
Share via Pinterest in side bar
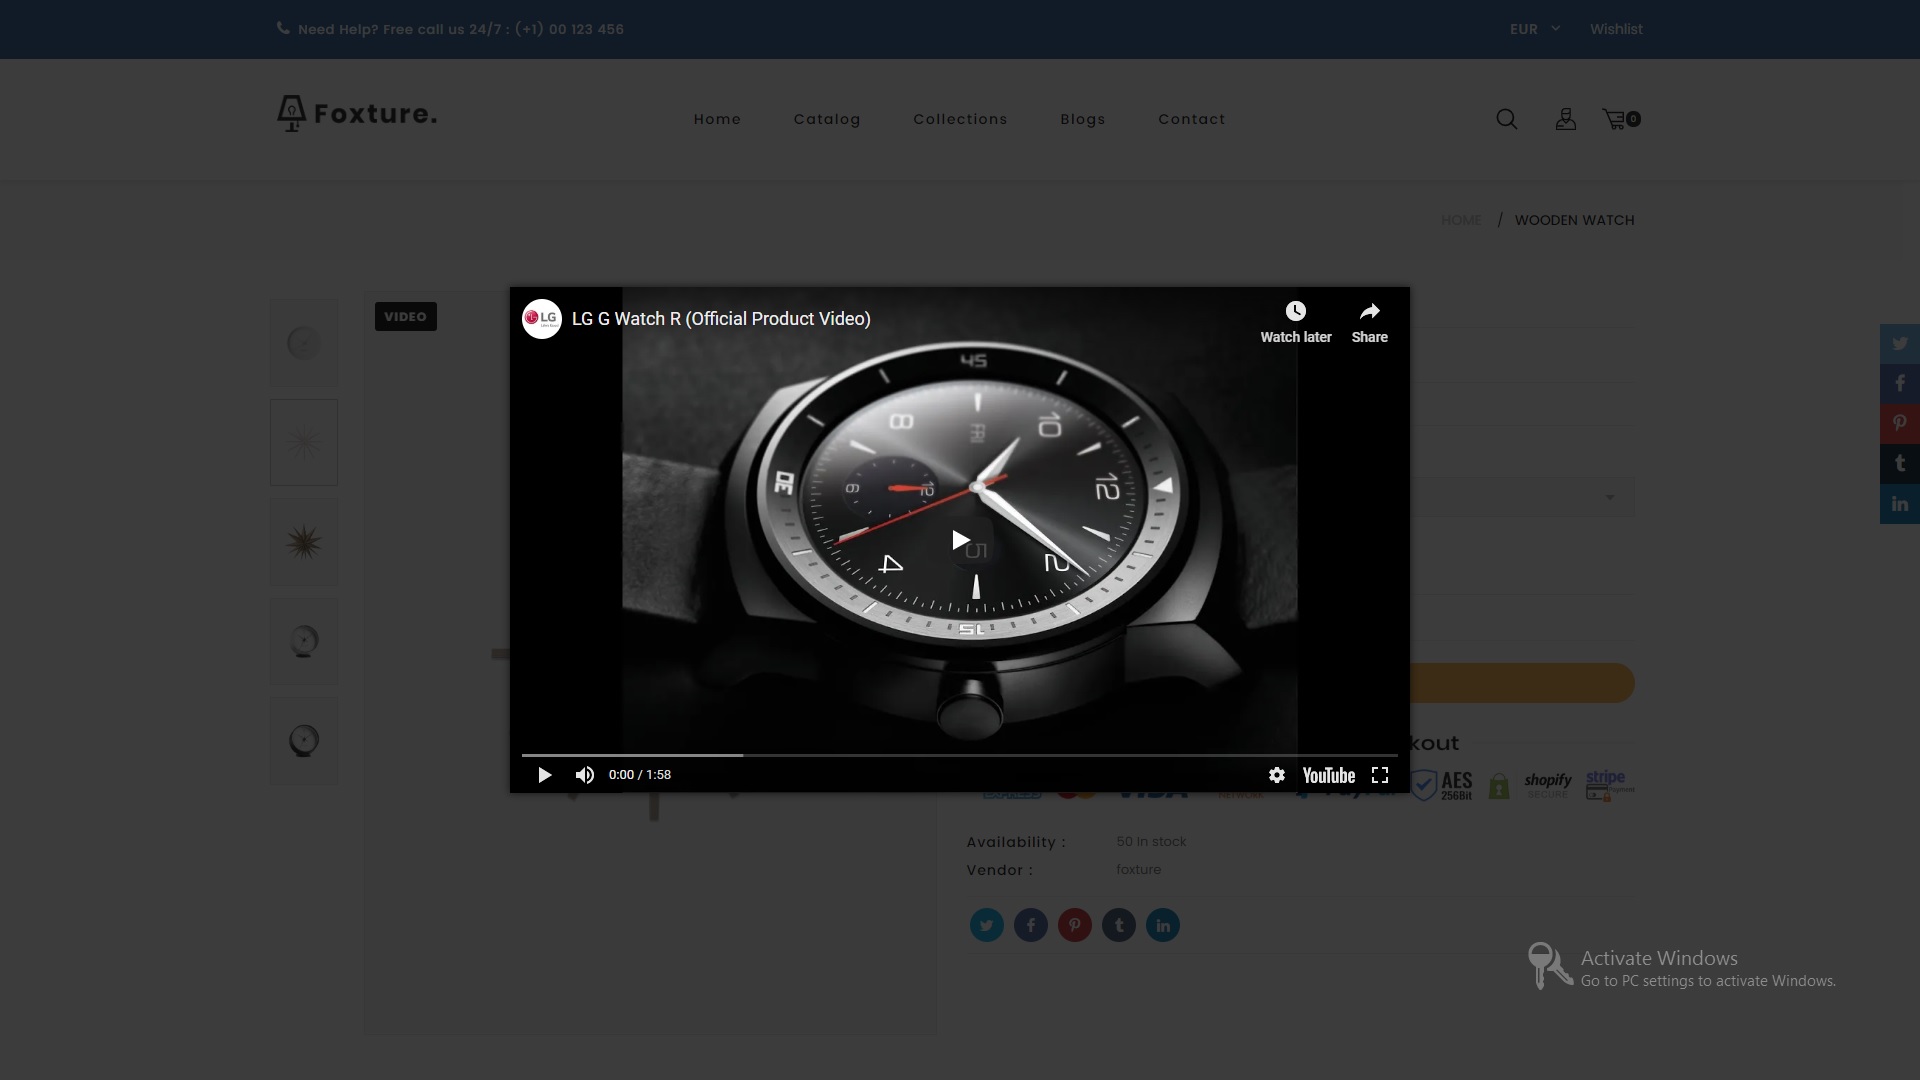(1900, 423)
